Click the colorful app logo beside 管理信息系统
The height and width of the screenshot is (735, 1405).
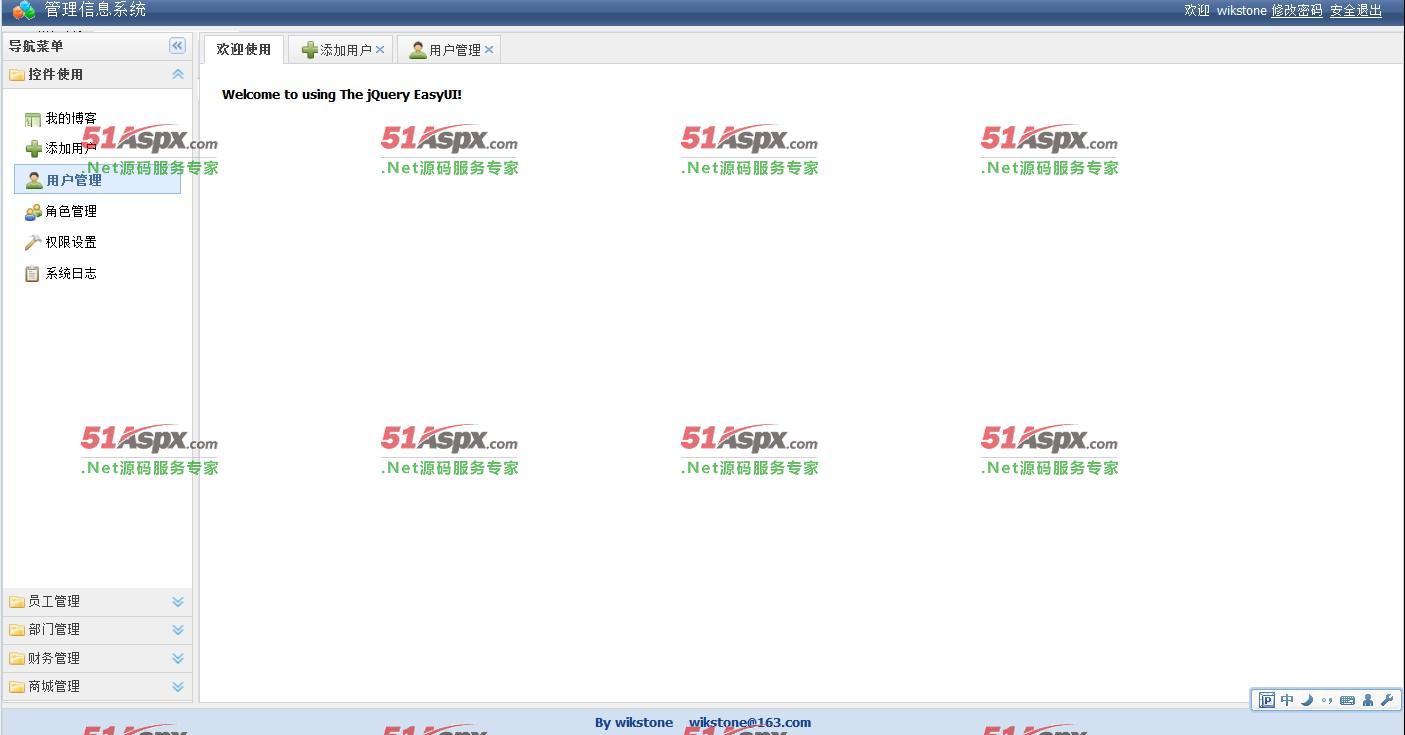click(24, 10)
